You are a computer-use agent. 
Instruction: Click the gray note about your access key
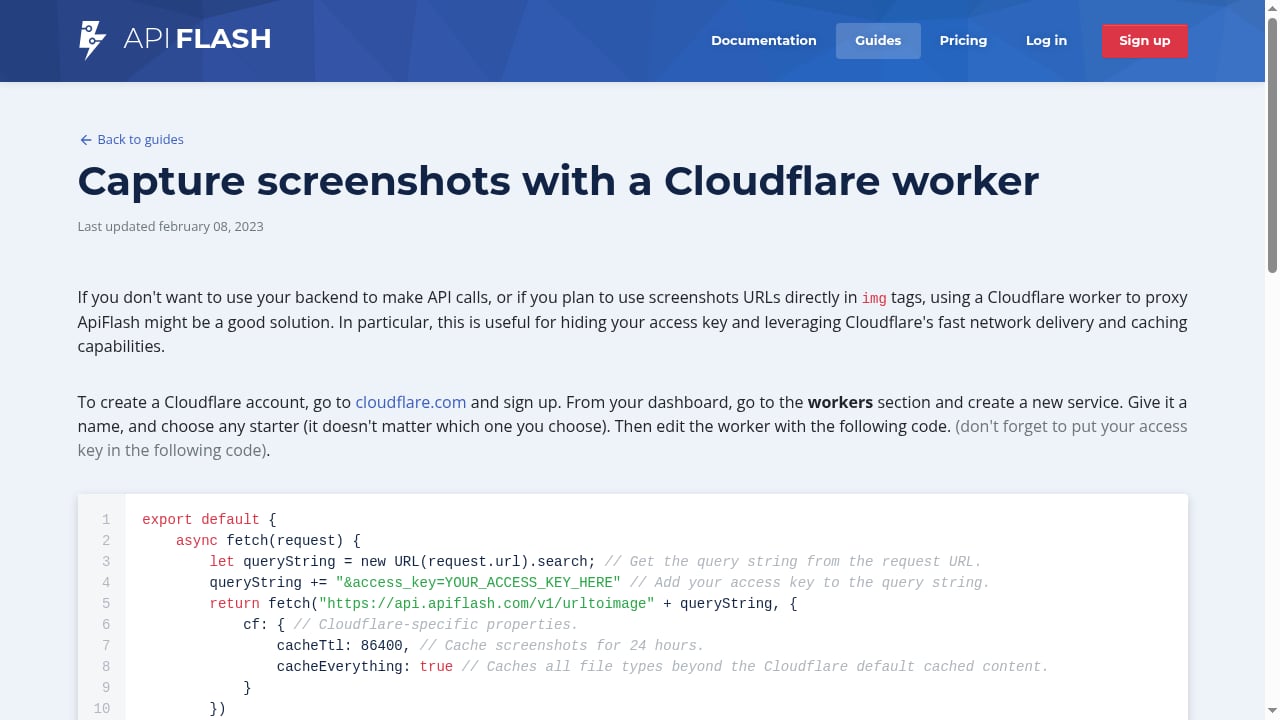point(633,438)
